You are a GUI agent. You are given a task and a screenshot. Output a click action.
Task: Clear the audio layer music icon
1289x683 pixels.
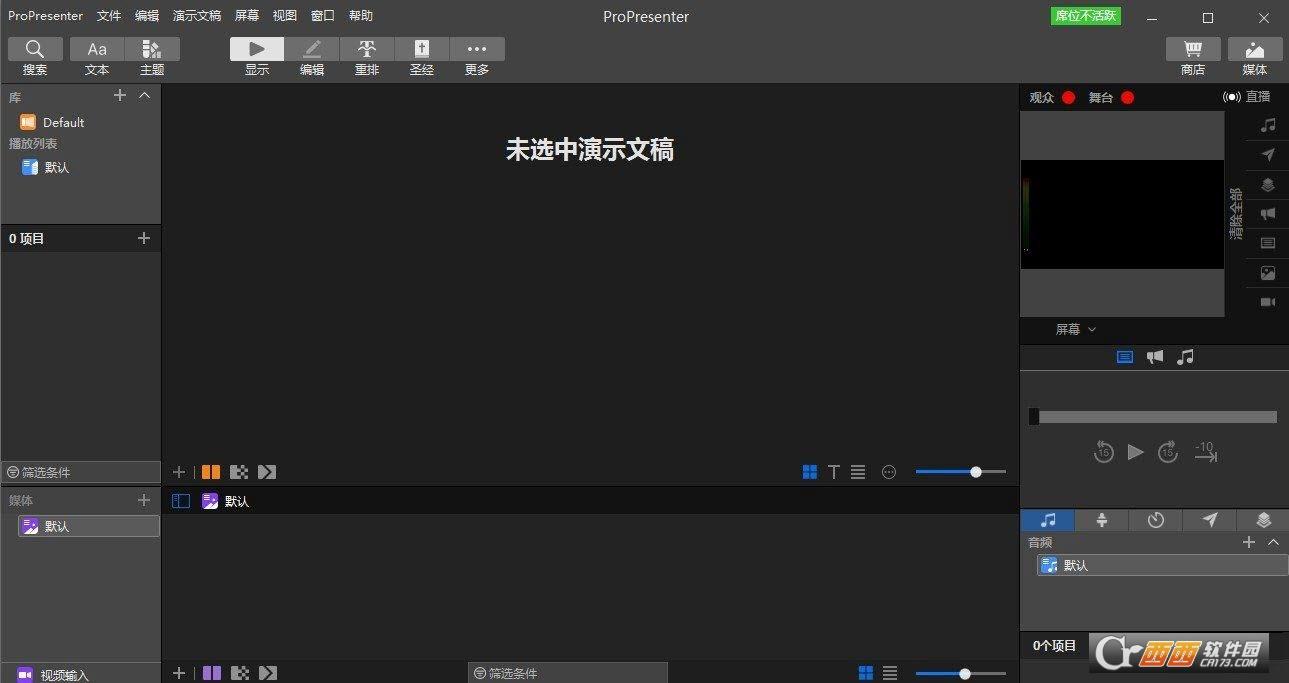pos(1268,125)
